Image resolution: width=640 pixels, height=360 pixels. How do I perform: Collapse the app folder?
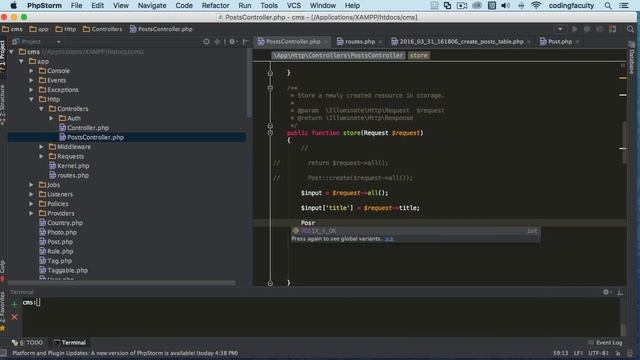tap(21, 61)
